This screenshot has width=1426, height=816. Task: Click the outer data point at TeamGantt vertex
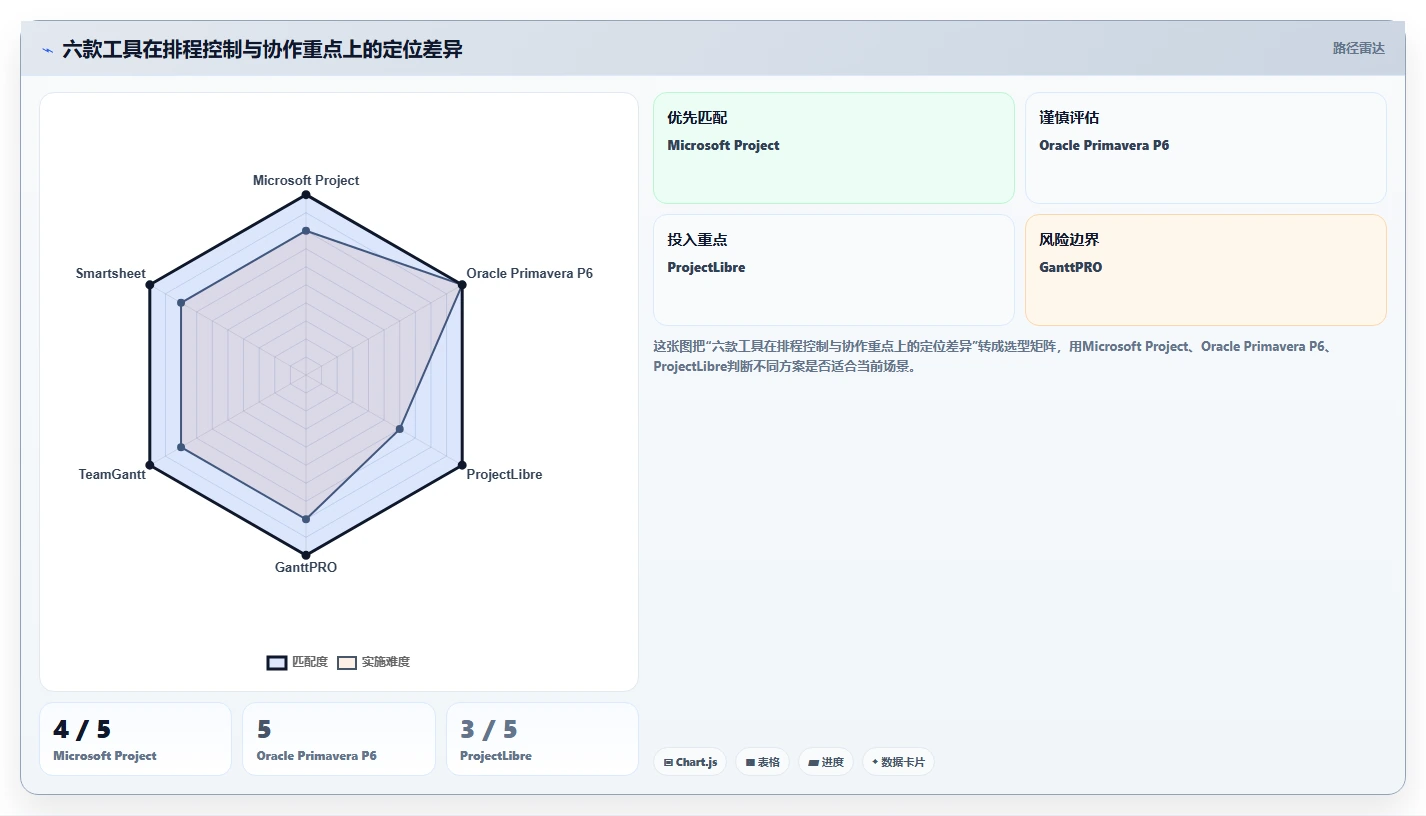pos(150,465)
